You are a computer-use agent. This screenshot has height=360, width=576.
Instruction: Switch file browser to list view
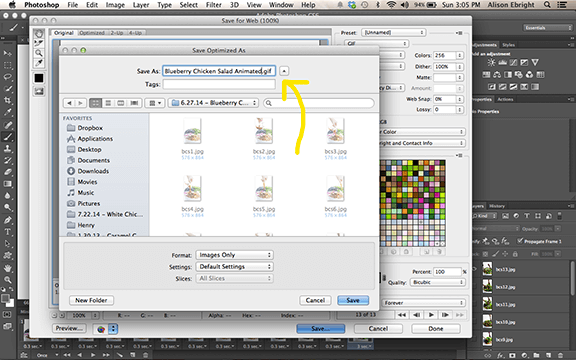pyautogui.click(x=108, y=103)
